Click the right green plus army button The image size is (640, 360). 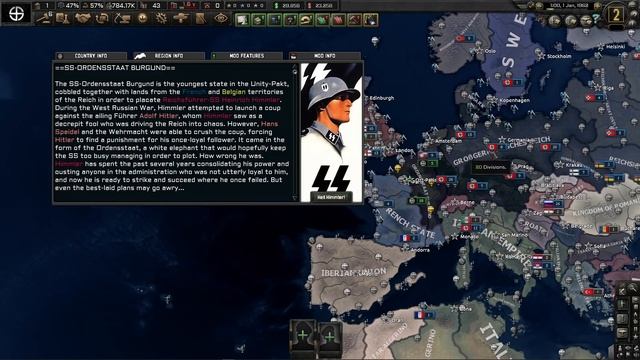click(x=329, y=336)
